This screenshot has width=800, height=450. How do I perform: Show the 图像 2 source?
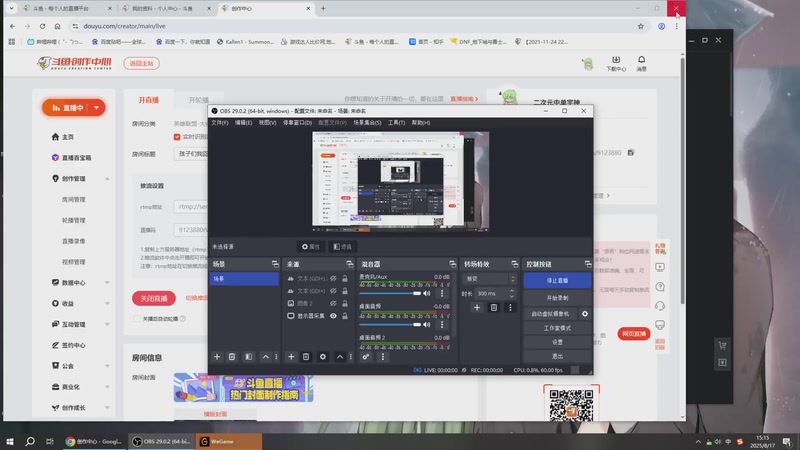[x=333, y=303]
